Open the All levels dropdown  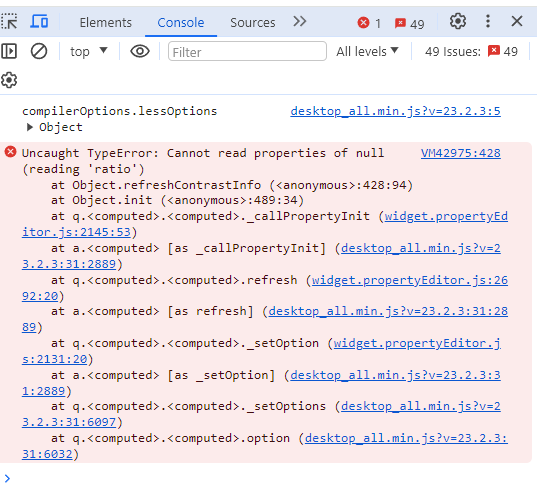point(367,51)
